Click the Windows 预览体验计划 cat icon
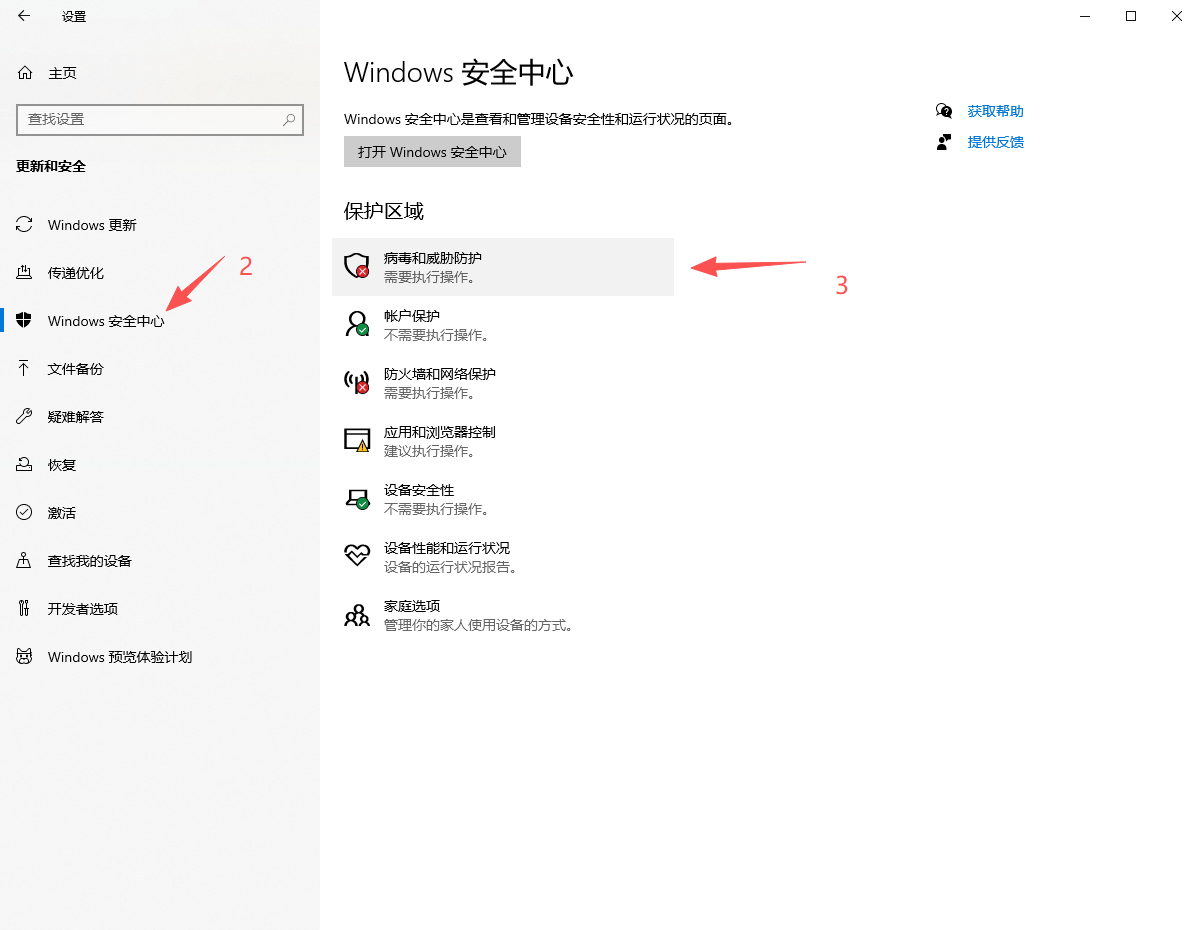The image size is (1200, 930). (x=24, y=657)
